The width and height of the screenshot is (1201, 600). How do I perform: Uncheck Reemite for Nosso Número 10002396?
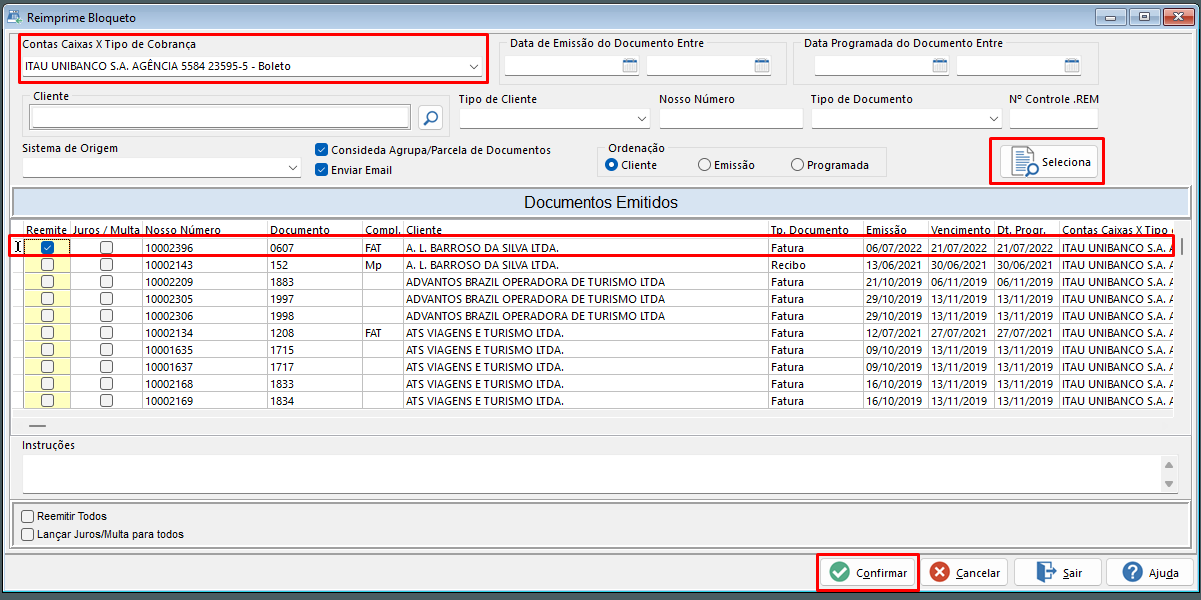pos(47,247)
